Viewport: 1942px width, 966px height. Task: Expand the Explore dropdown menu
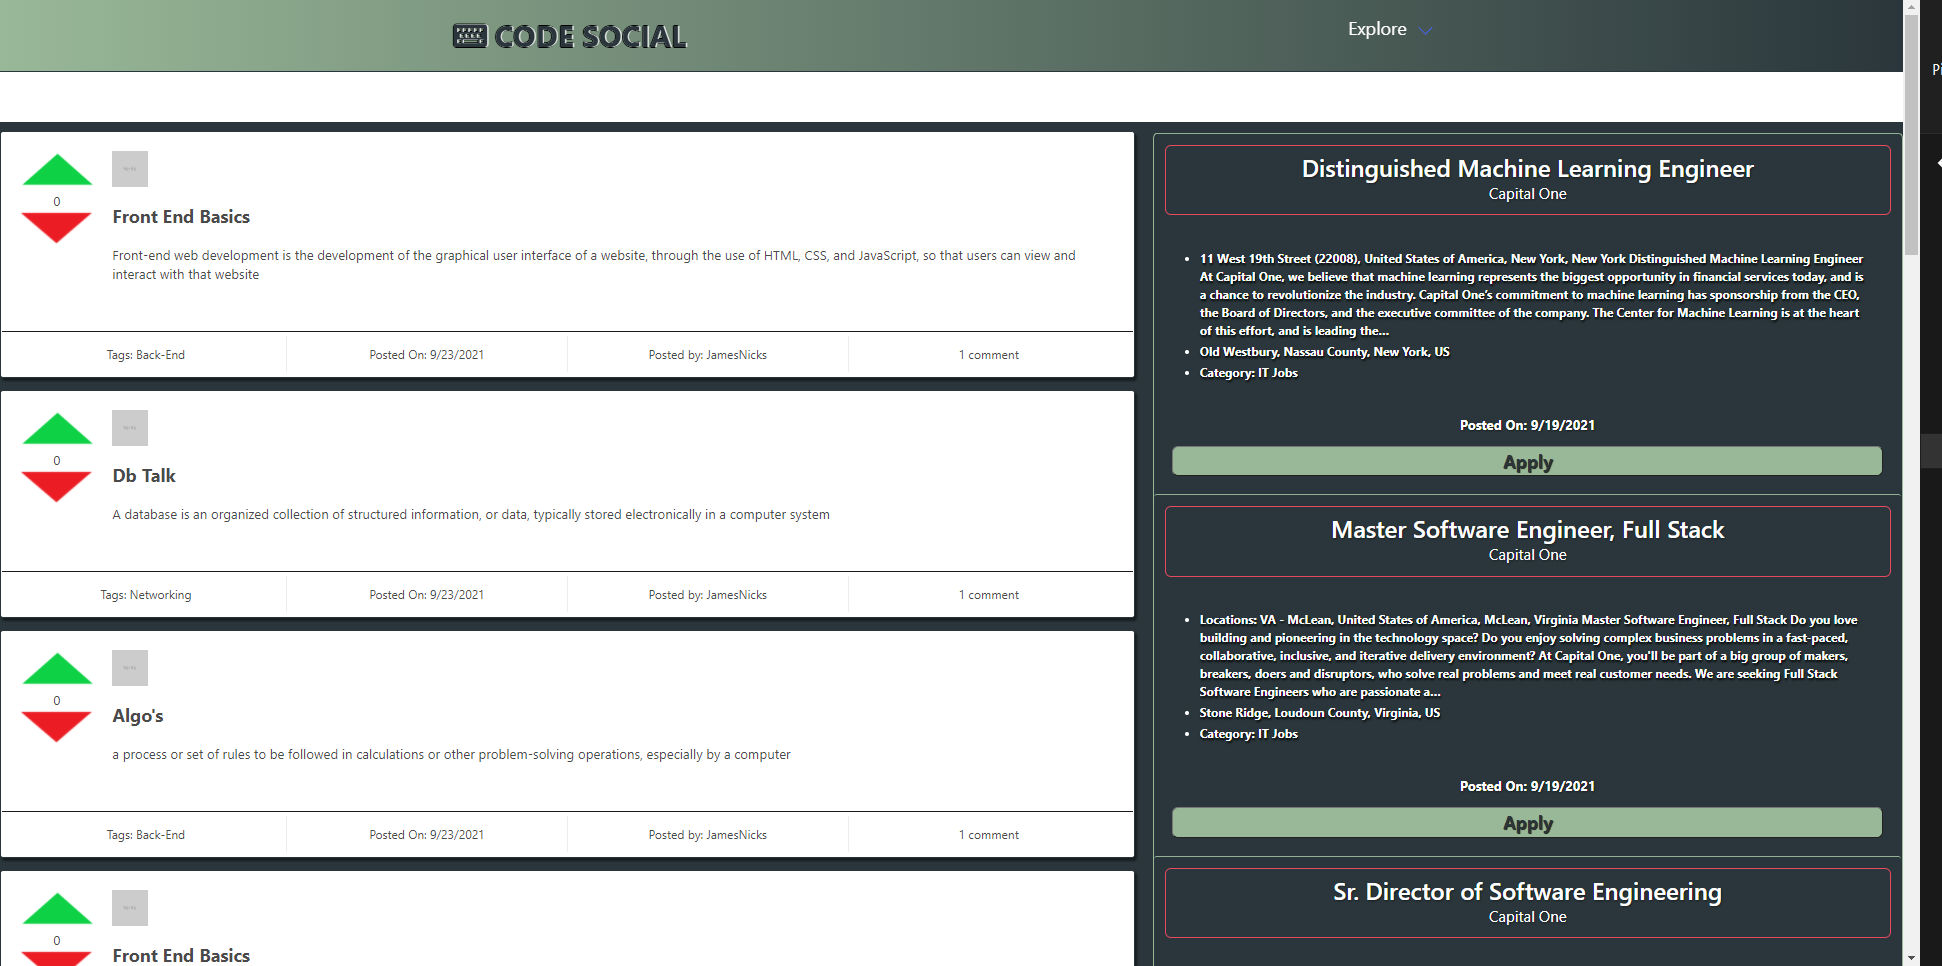[1389, 29]
